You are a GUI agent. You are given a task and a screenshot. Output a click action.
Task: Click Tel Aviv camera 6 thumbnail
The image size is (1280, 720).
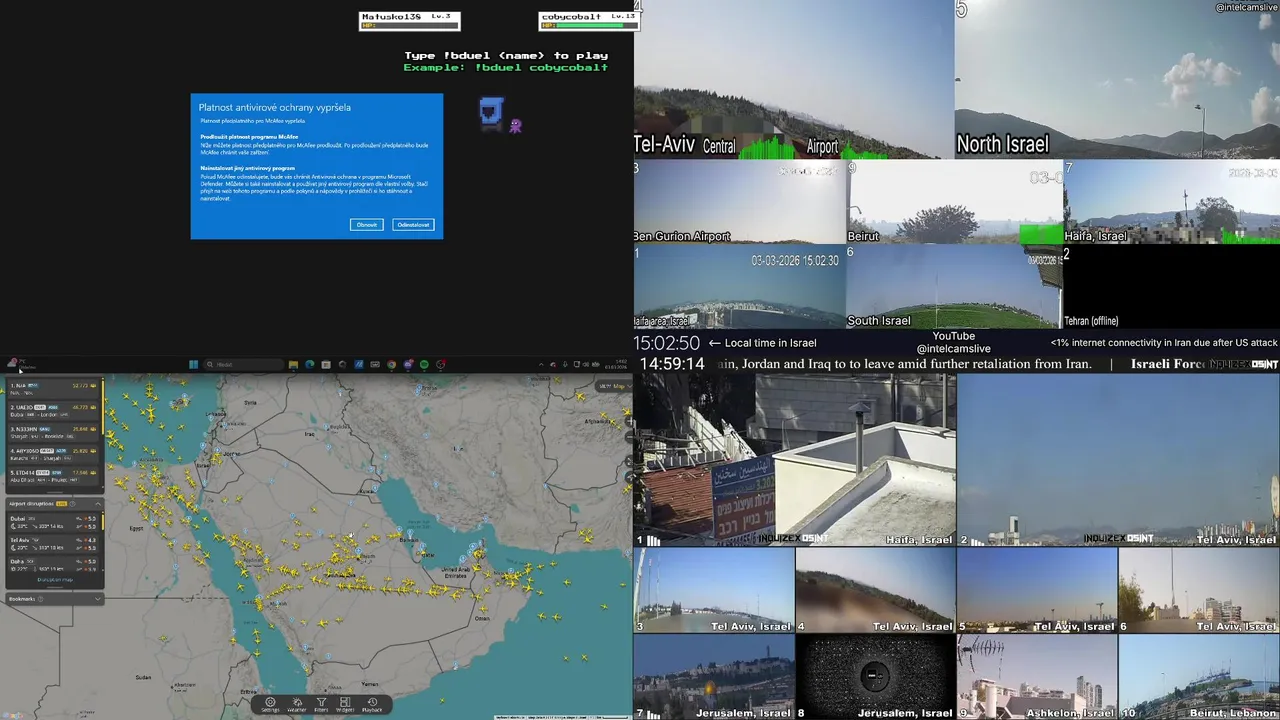click(1199, 590)
